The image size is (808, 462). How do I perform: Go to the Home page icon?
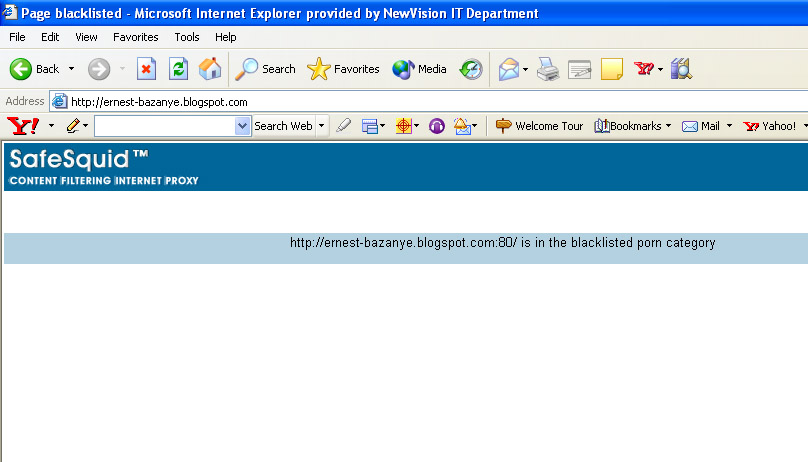[x=210, y=69]
